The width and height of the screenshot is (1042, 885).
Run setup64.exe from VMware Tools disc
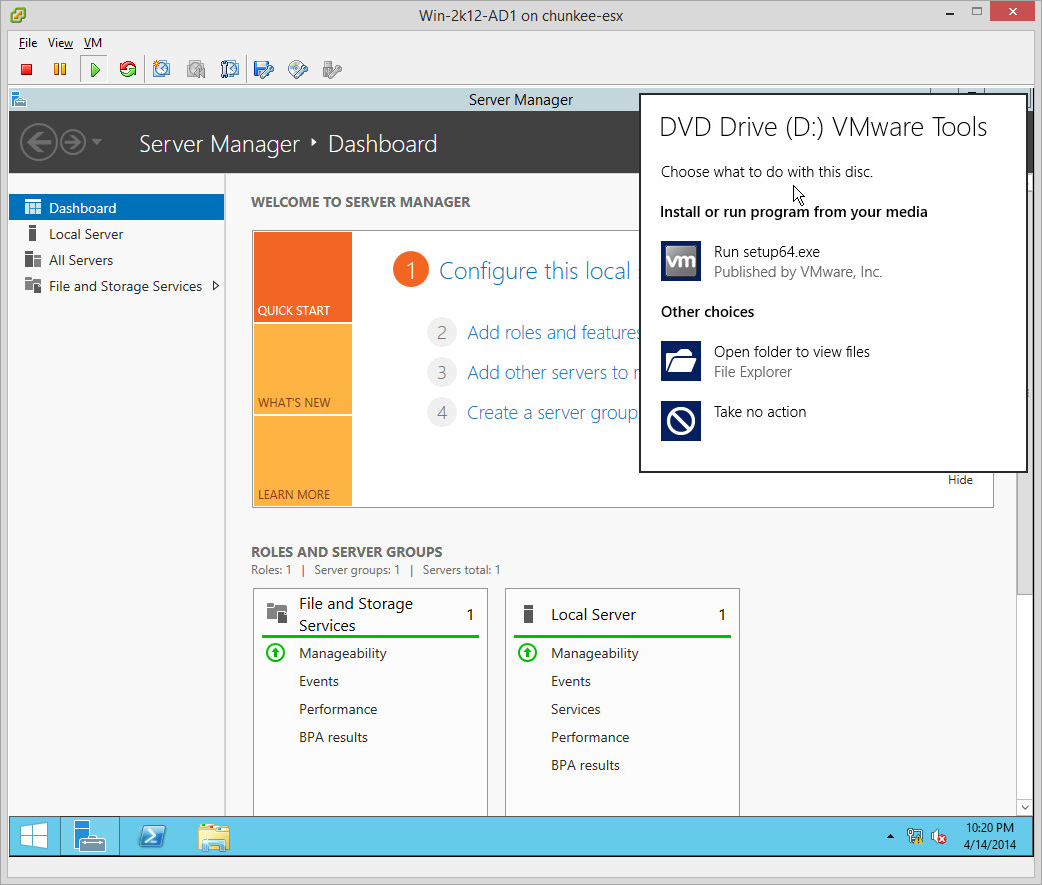pyautogui.click(x=767, y=261)
